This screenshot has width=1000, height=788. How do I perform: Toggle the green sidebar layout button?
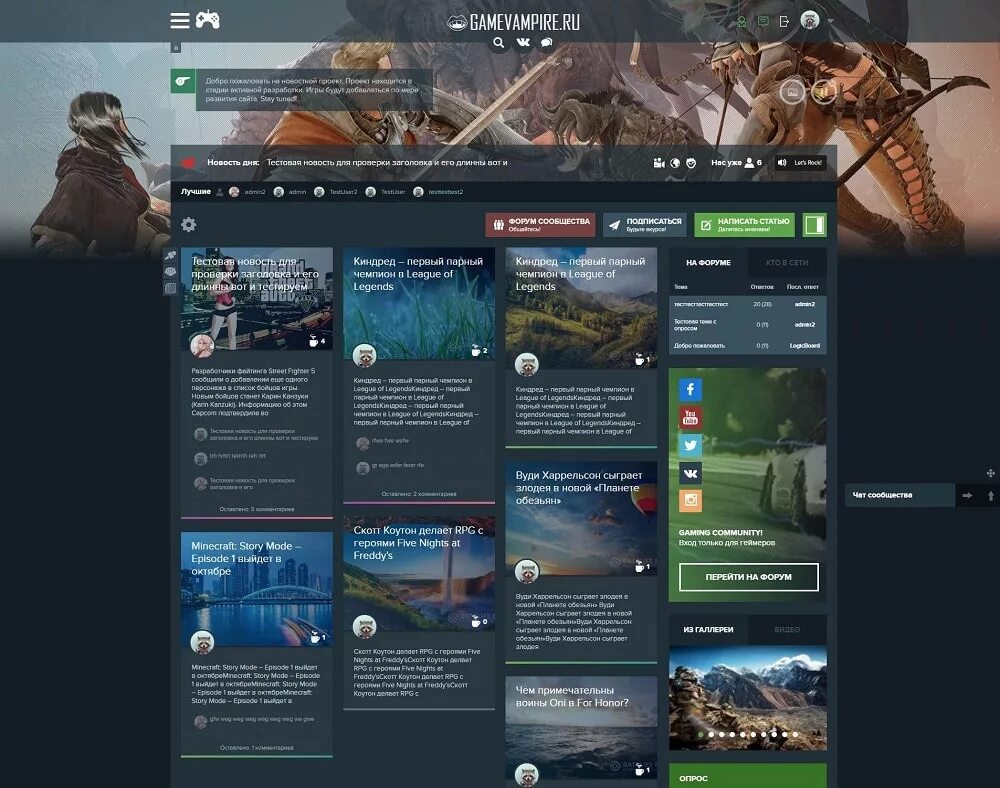[814, 224]
